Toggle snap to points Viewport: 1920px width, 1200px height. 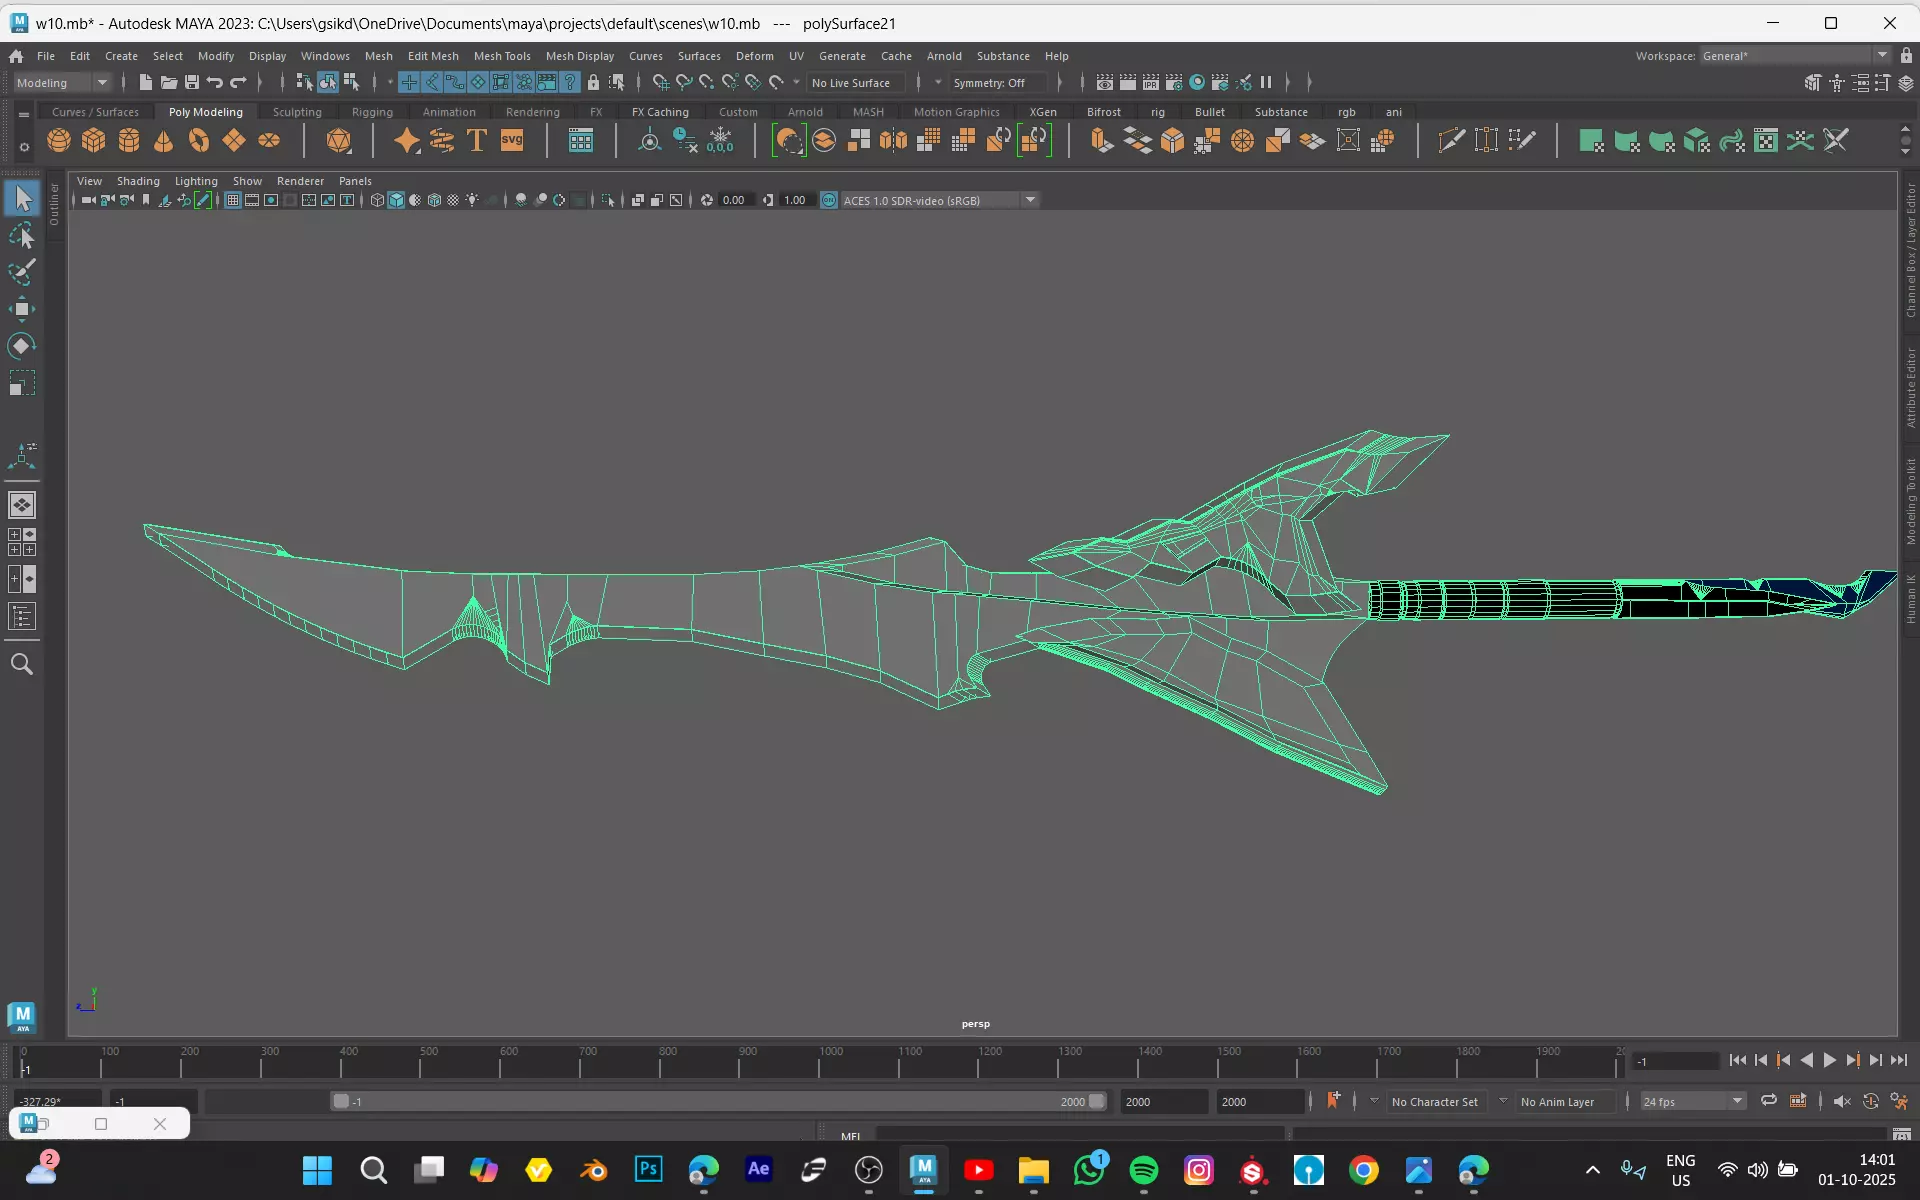(707, 83)
